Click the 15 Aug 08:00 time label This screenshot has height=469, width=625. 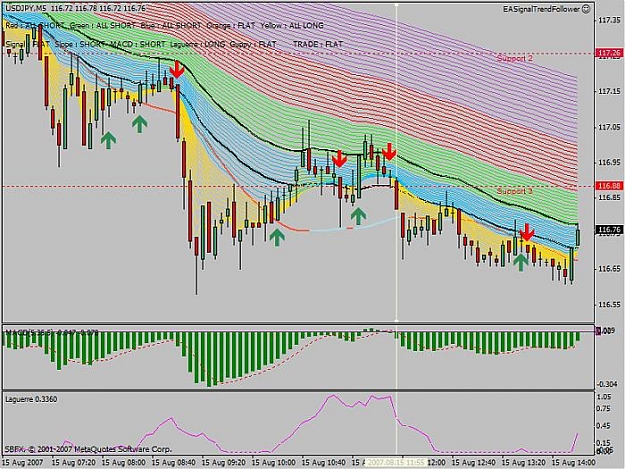[124, 463]
